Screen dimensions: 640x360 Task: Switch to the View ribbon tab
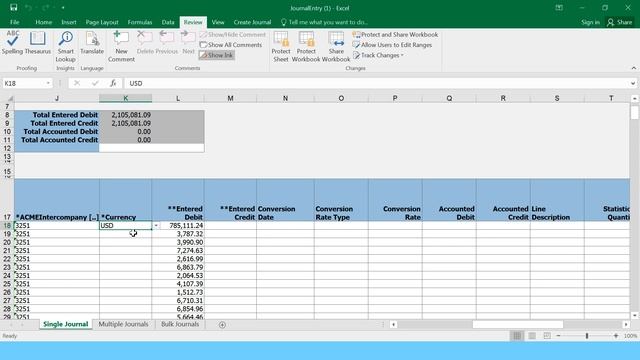(218, 22)
